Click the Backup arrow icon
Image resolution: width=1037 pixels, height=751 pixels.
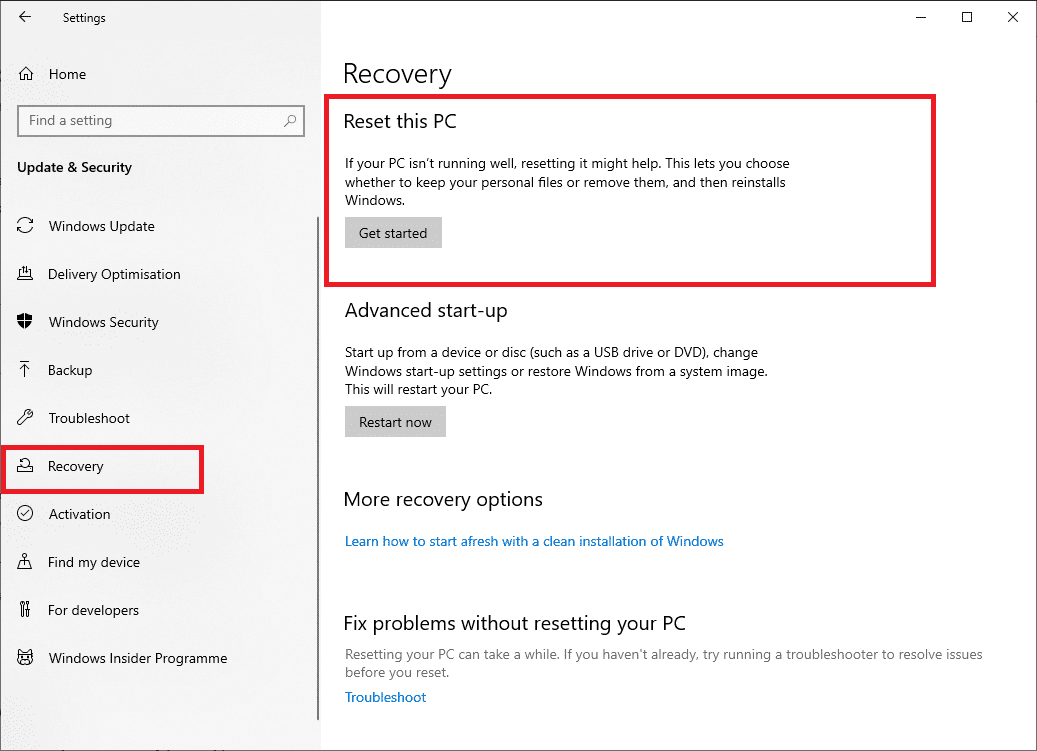[x=24, y=370]
